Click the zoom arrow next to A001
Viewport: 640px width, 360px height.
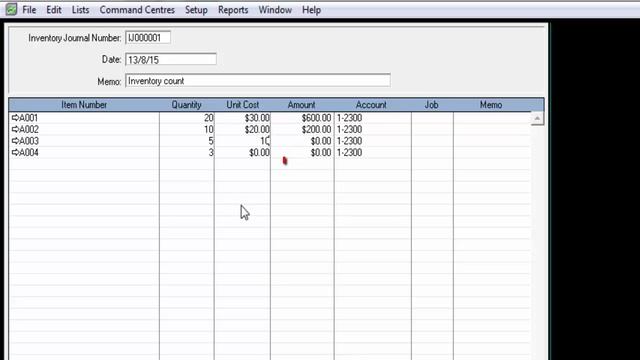click(15, 118)
